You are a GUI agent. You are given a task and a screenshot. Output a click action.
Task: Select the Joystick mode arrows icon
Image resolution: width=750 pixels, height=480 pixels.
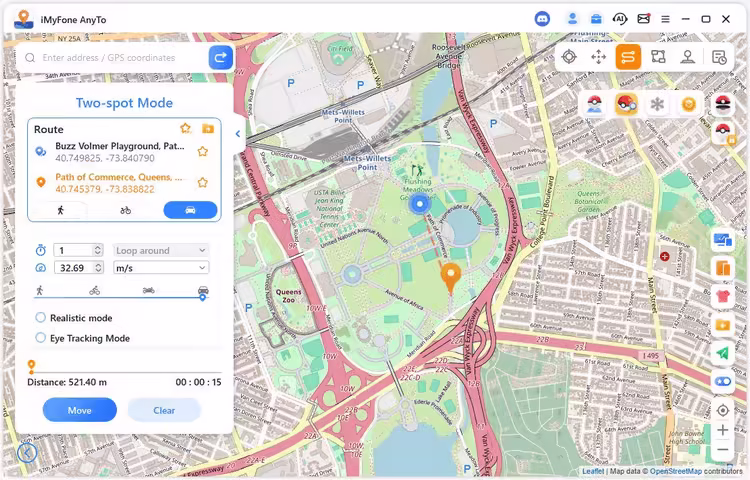click(x=598, y=57)
